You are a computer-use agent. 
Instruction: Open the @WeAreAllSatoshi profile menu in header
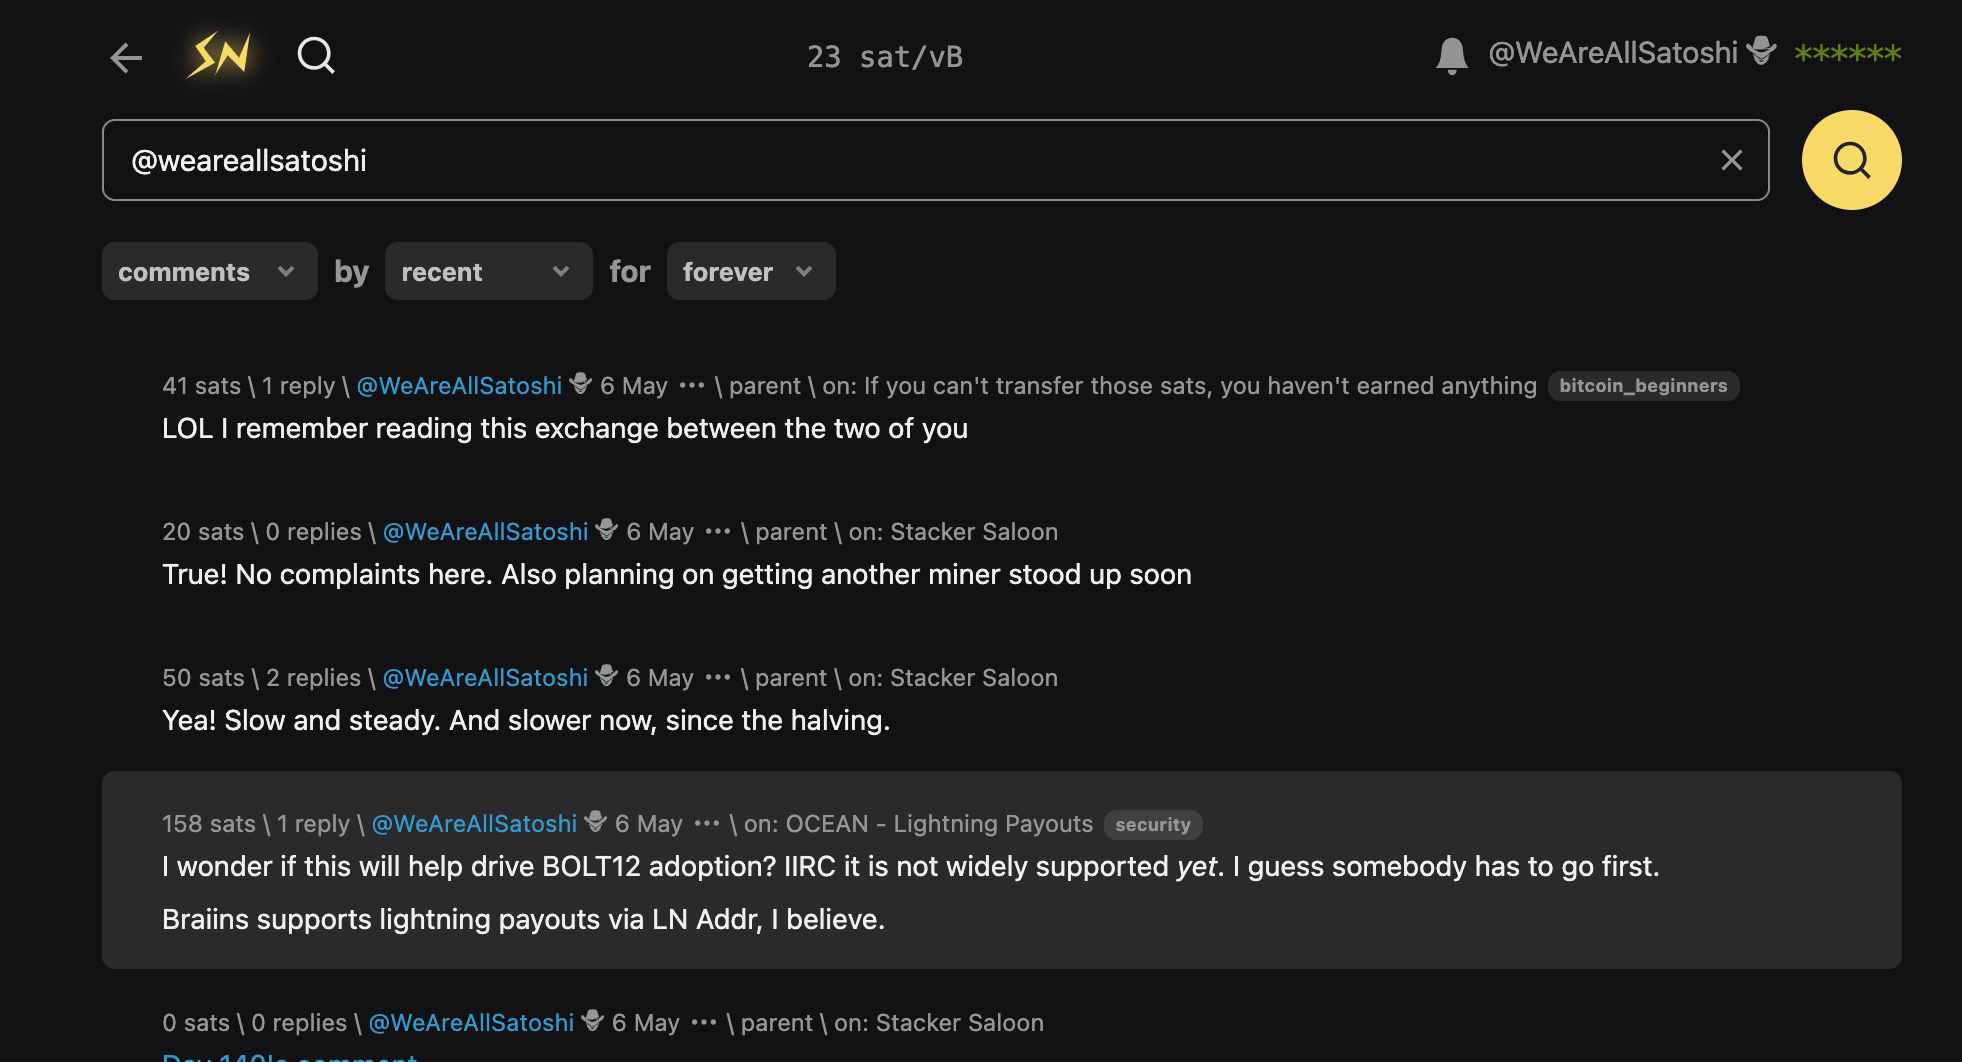[x=1613, y=53]
